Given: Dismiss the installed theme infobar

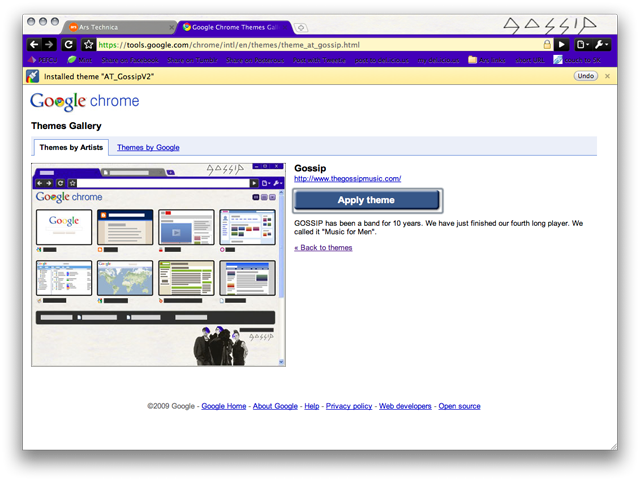Looking at the screenshot, I should click(x=607, y=76).
